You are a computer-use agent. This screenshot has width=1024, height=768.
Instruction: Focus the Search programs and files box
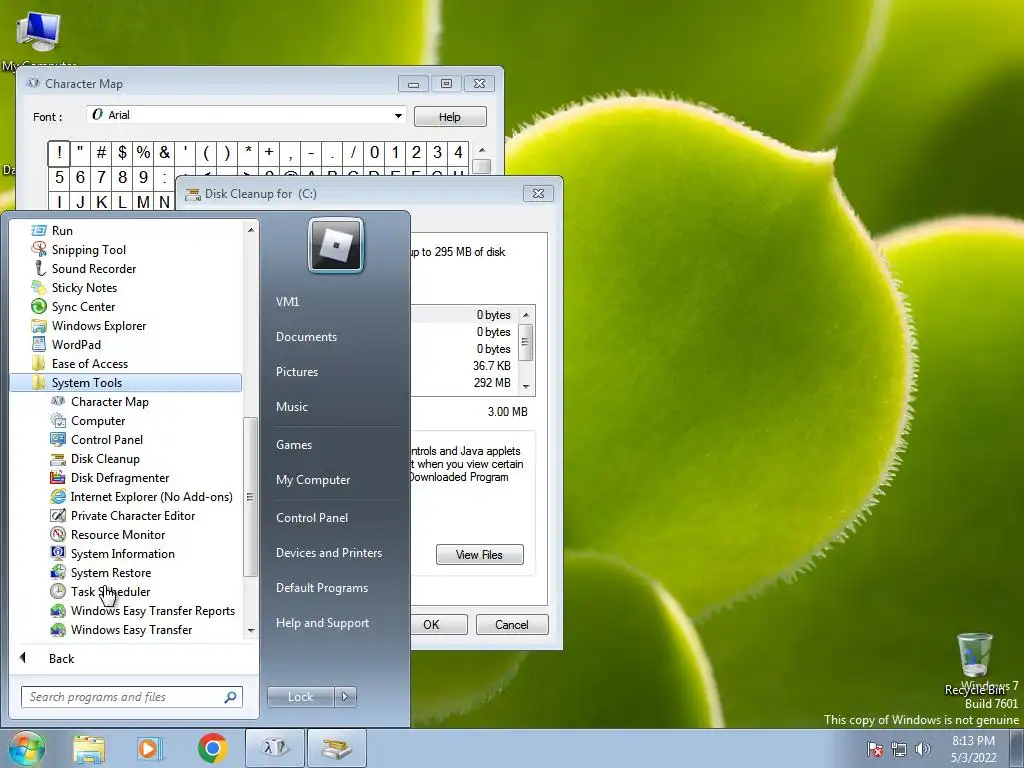[132, 697]
